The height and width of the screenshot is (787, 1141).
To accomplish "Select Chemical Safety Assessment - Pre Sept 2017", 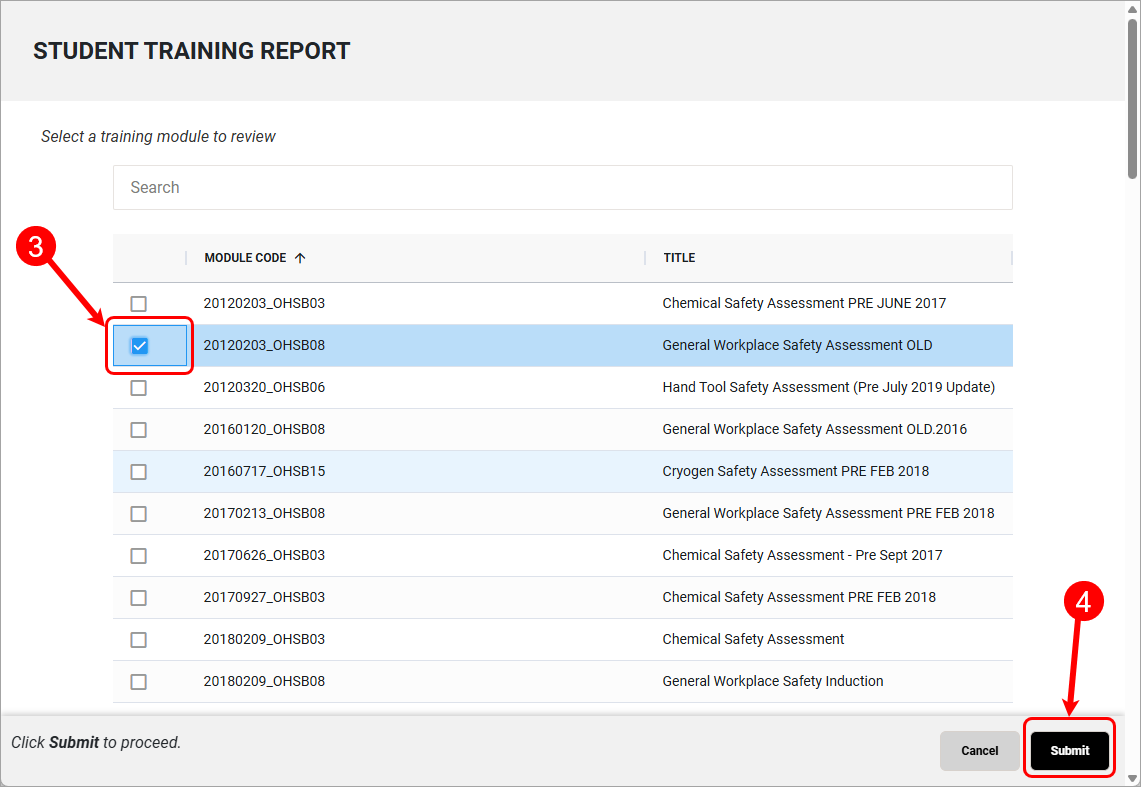I will click(x=802, y=556).
